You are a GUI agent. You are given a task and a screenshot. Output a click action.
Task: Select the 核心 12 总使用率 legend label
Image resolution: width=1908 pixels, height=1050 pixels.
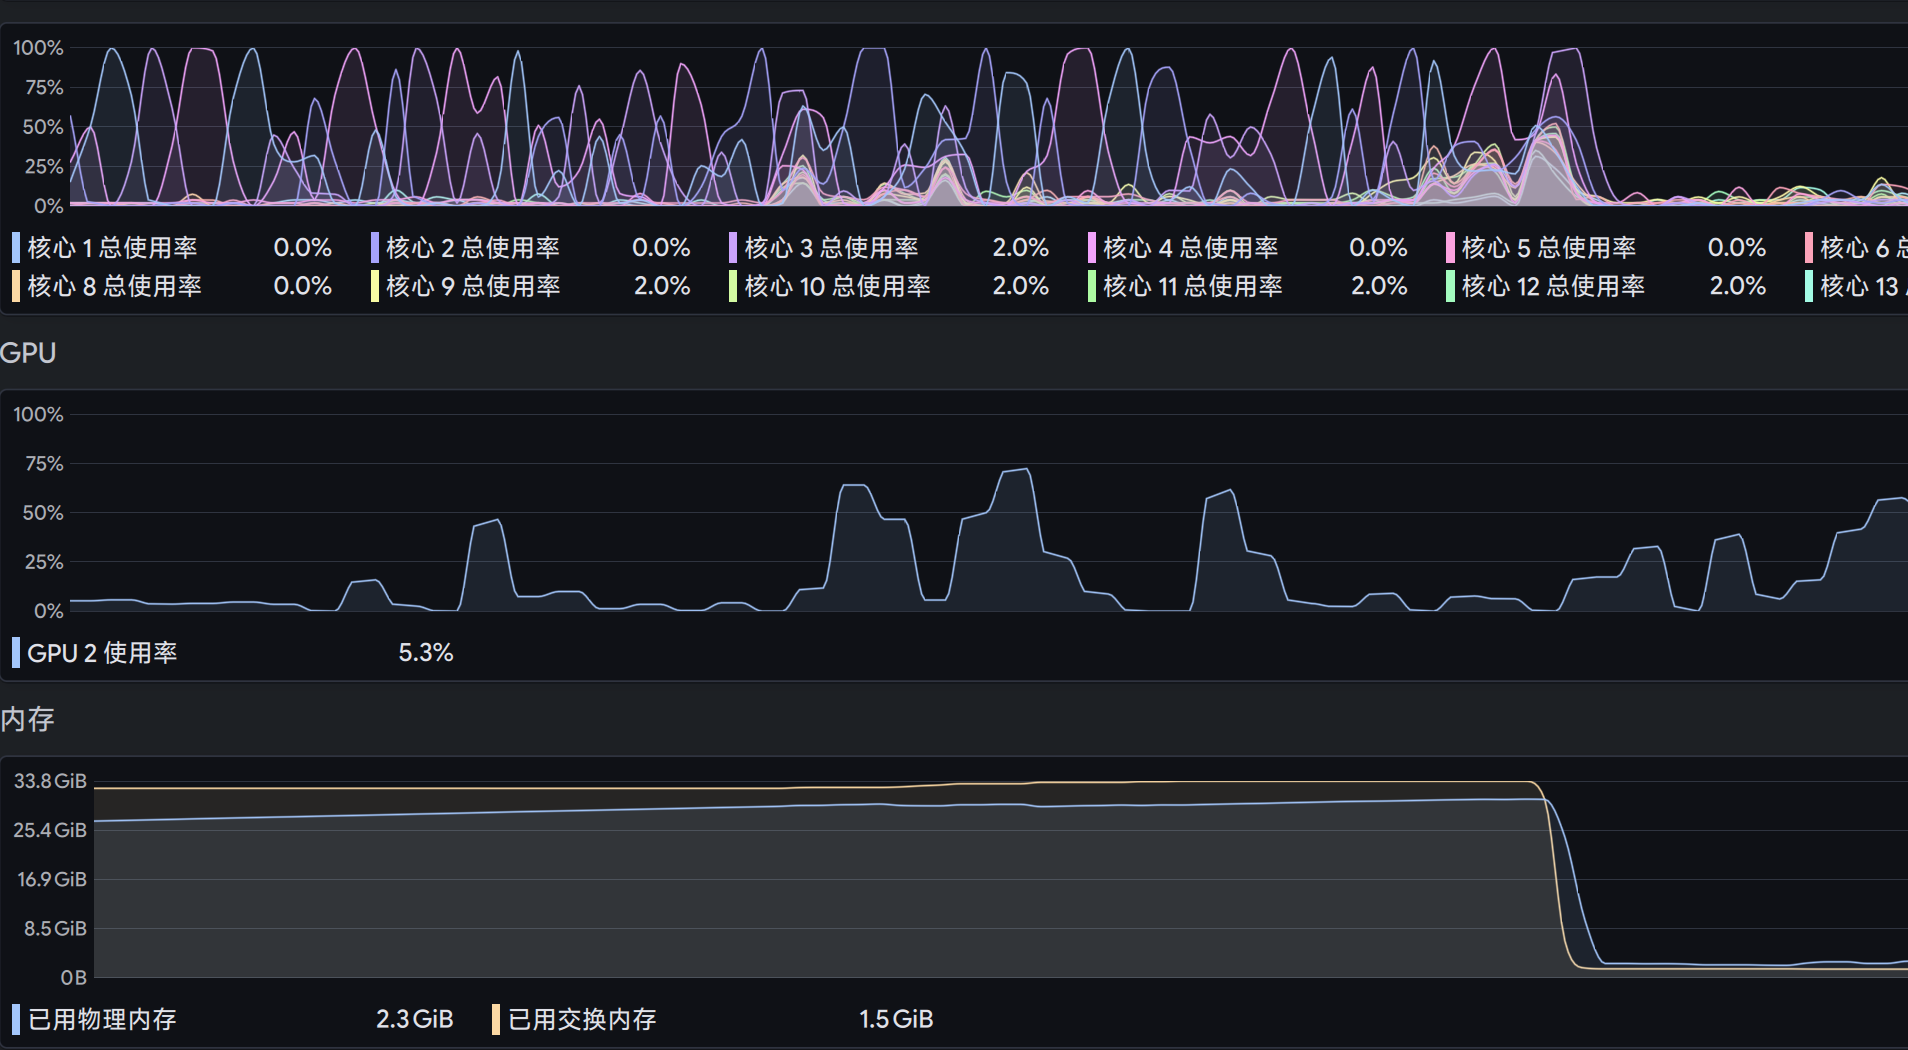1552,286
